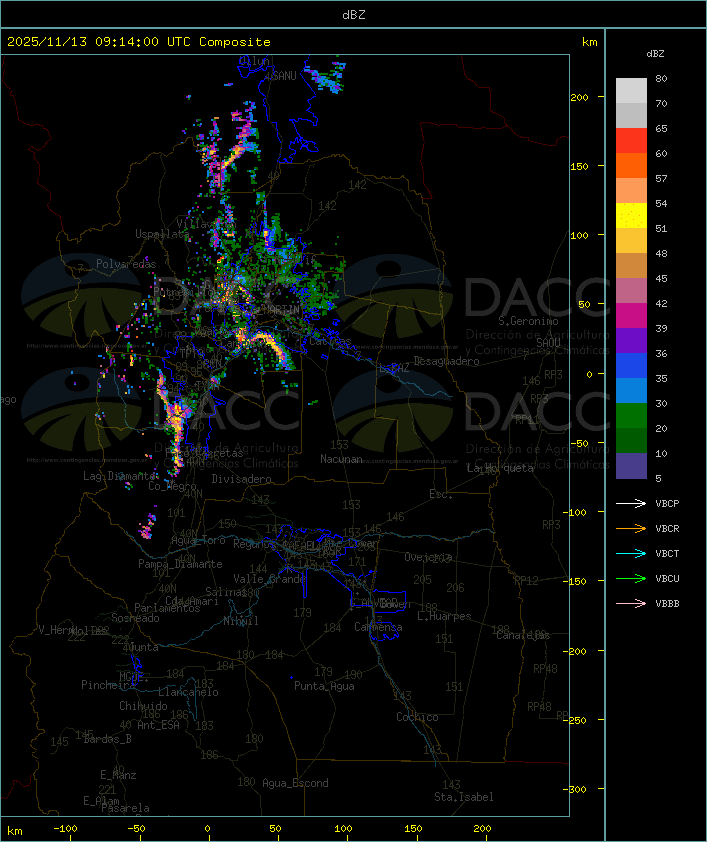Click the cyan VBCT arrow icon
This screenshot has width=707, height=842.
click(x=631, y=553)
